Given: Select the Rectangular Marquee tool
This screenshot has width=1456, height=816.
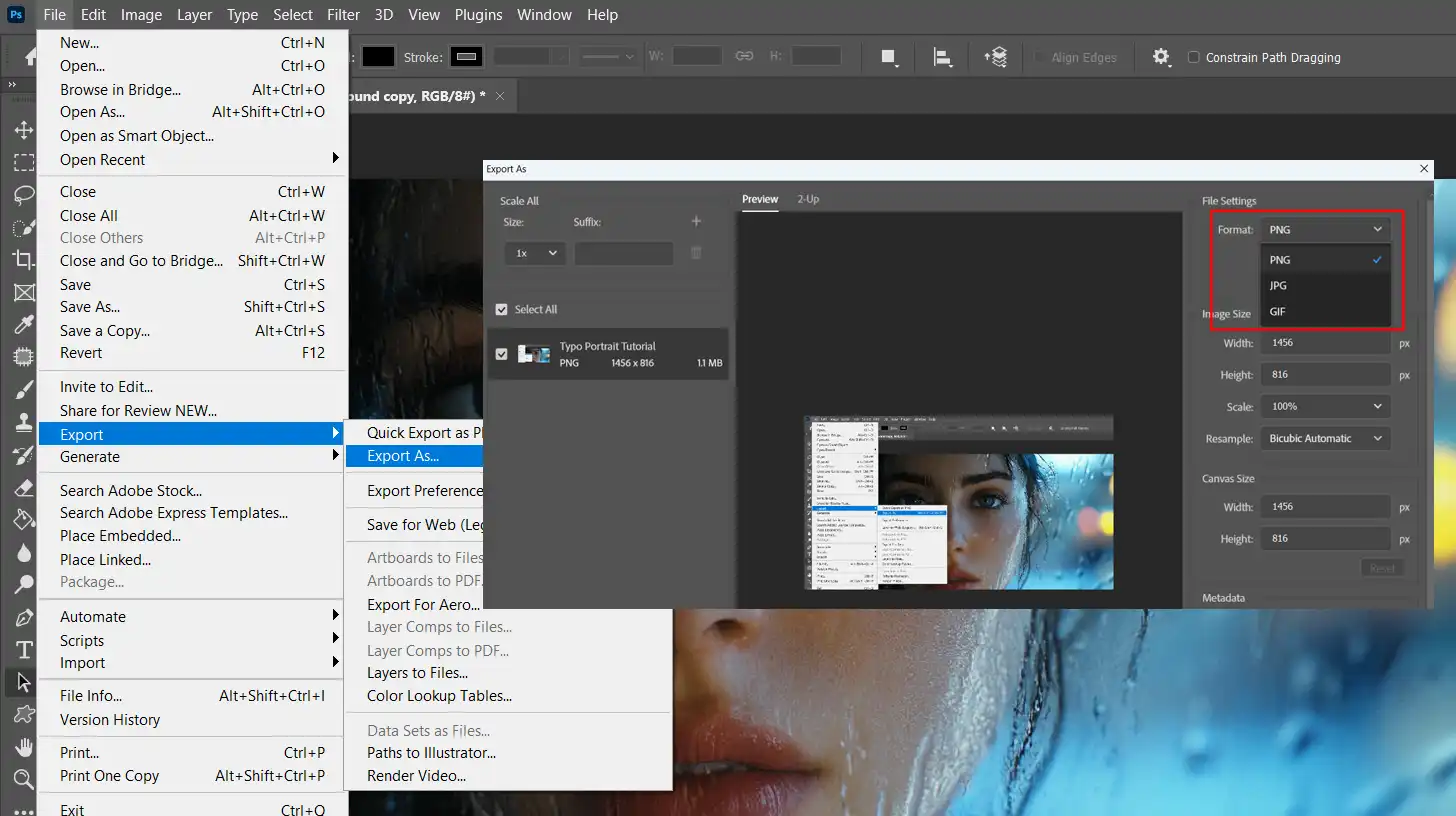Looking at the screenshot, I should (x=23, y=162).
